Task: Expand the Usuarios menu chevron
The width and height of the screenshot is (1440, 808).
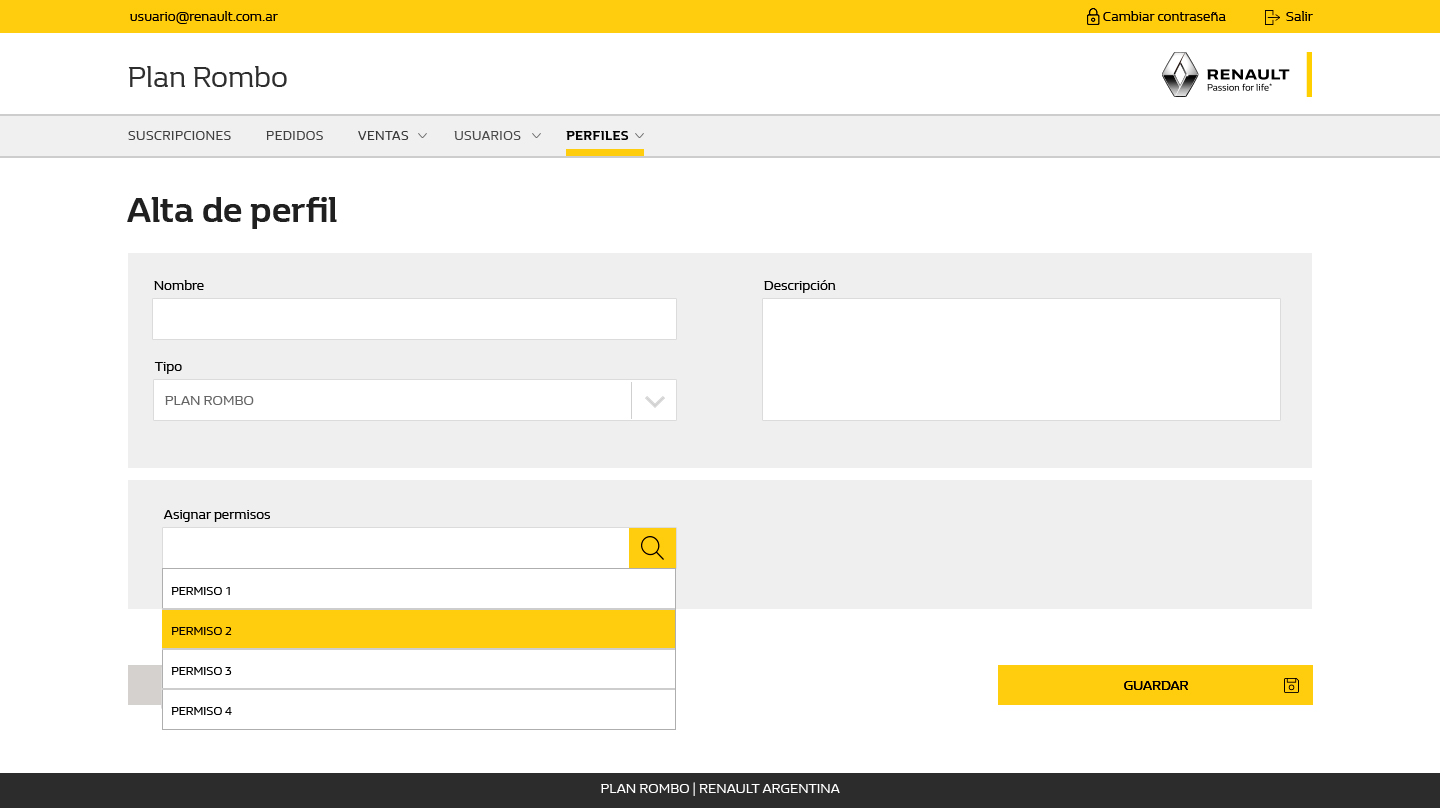Action: (536, 135)
